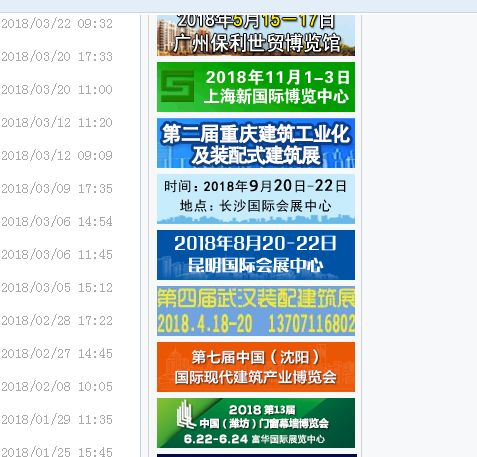Select timestamp 2018/03/06 14:54
This screenshot has height=457, width=477.
[x=57, y=222]
